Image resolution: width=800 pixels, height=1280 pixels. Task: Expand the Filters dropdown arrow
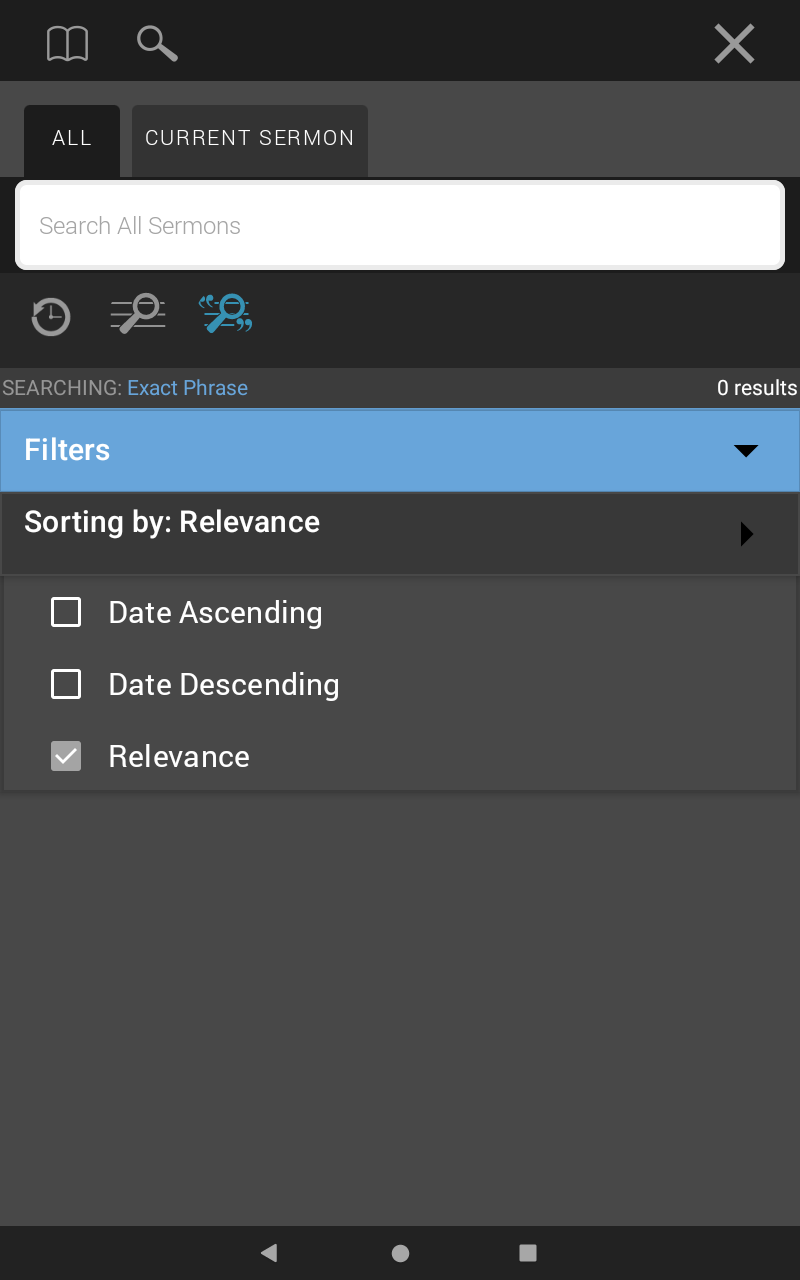(x=746, y=451)
